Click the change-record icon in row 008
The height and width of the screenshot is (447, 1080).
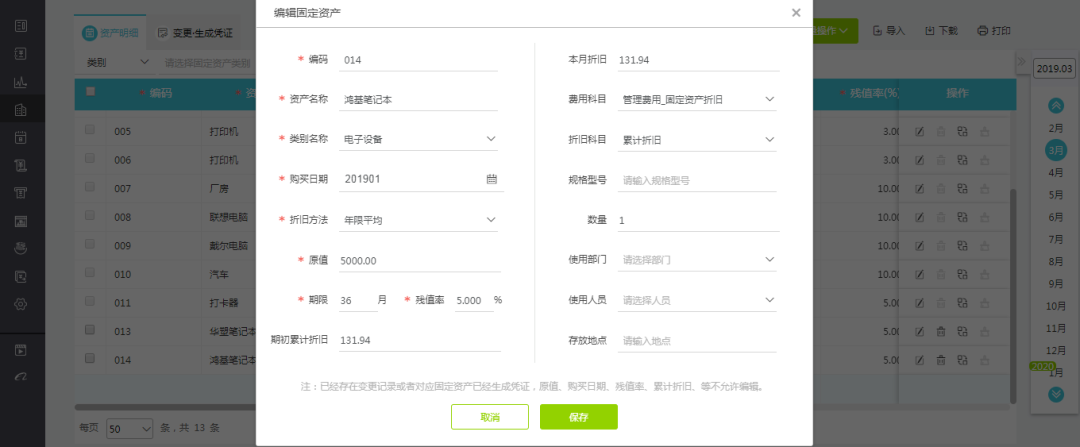[962, 217]
